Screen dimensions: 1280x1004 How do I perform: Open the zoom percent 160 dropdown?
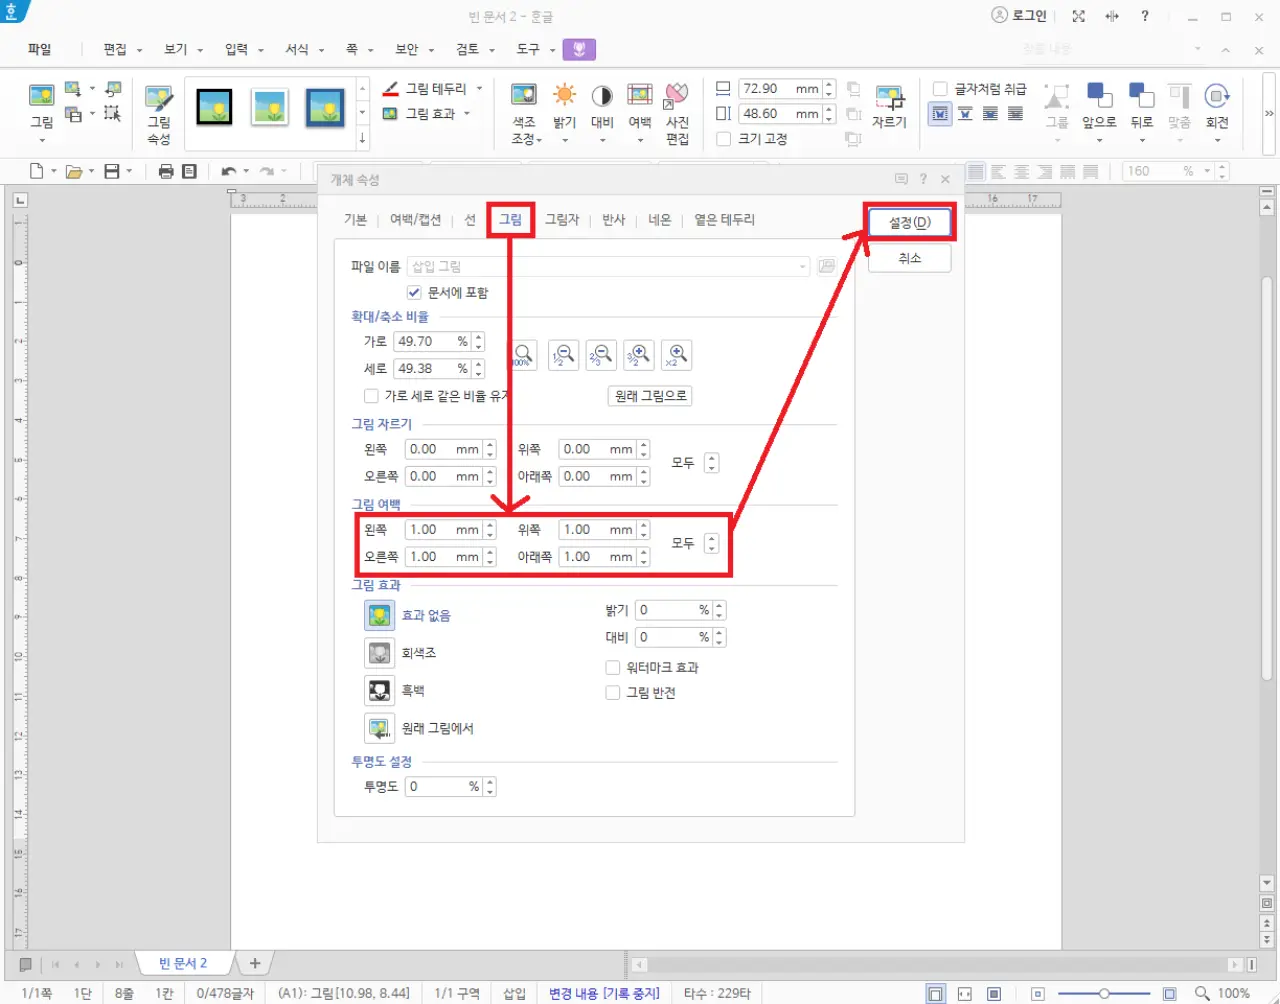[1207, 171]
